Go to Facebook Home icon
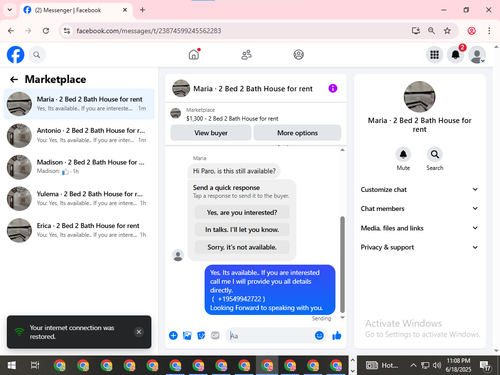 click(x=194, y=54)
